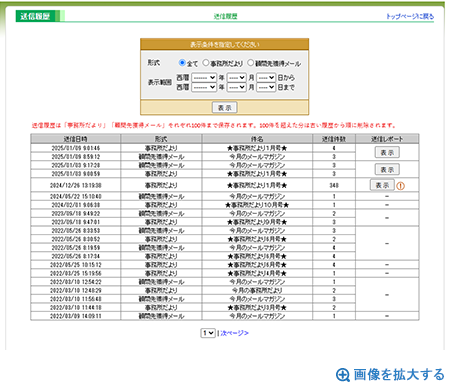Image resolution: width=450 pixels, height=386 pixels.
Task: Open the start month dropdown
Action: tap(237, 78)
